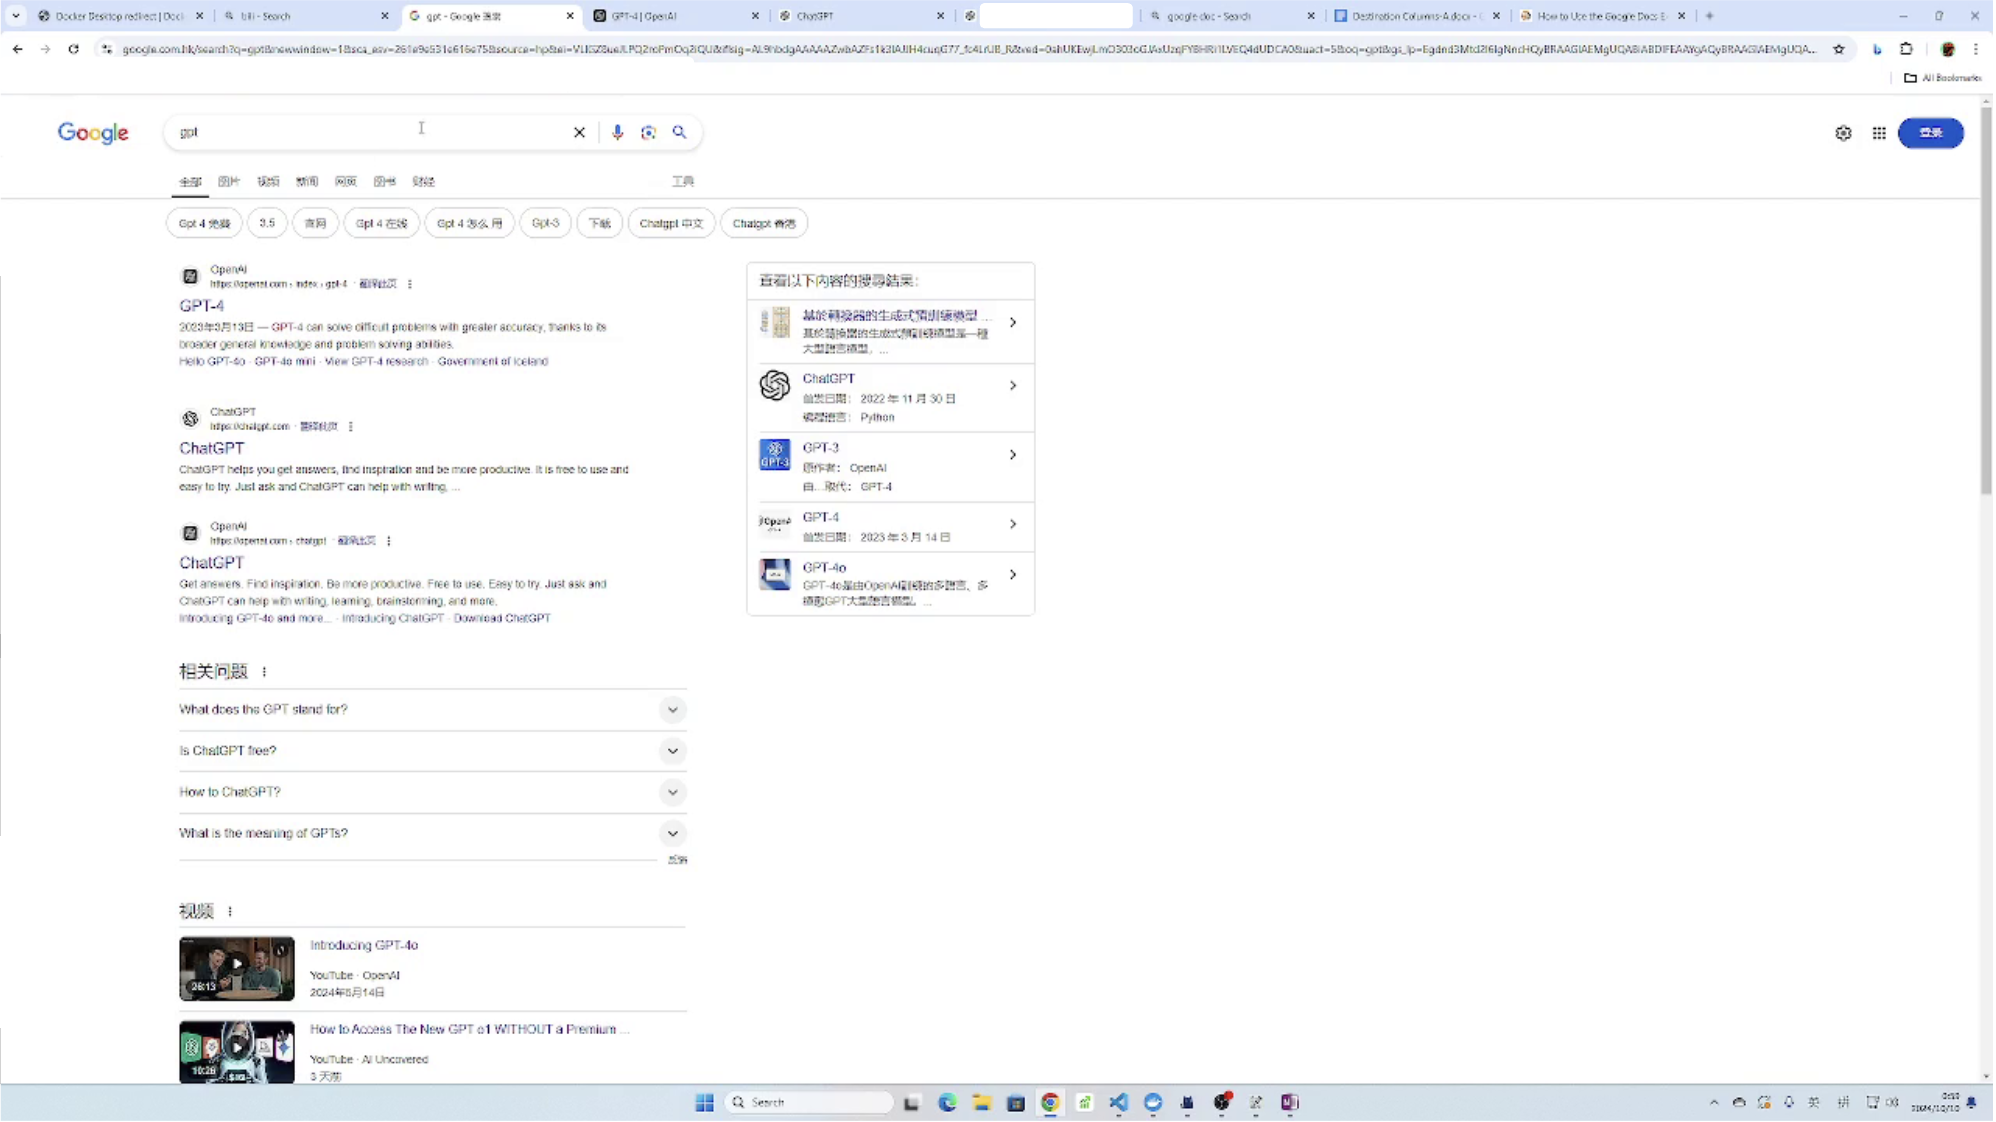Click inside the Google search input field
The image size is (1996, 1122).
[x=370, y=132]
